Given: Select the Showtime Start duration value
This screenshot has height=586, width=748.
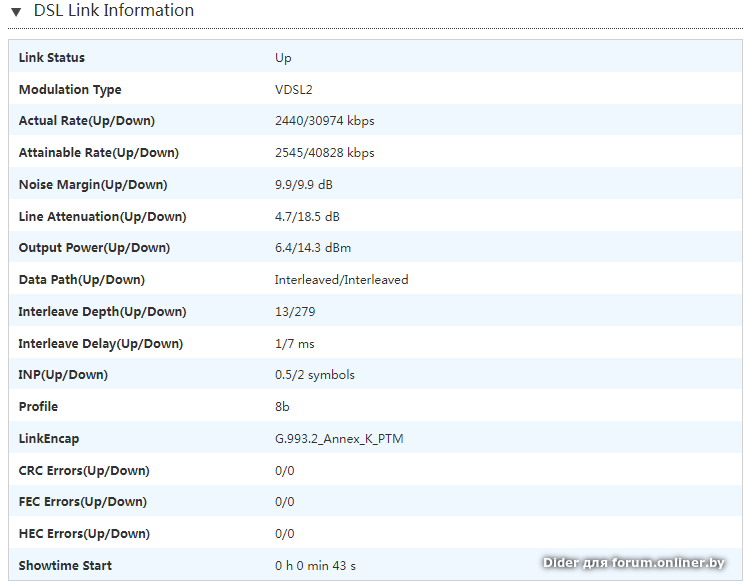Looking at the screenshot, I should (315, 566).
